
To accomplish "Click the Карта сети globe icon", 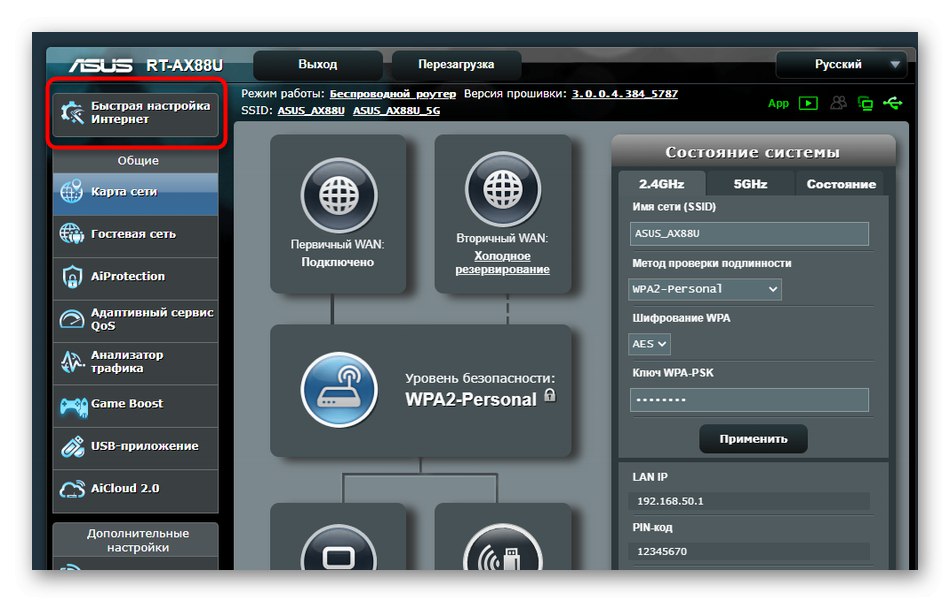I will pos(71,191).
